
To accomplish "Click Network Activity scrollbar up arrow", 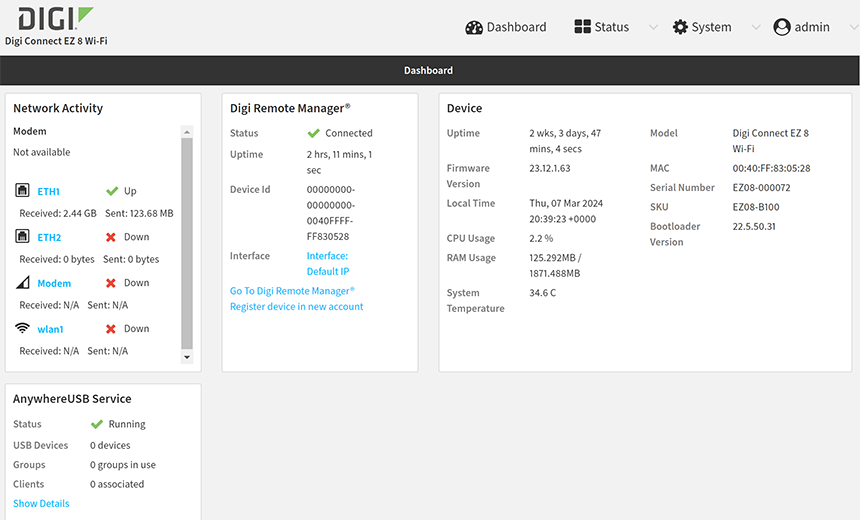I will click(x=187, y=132).
